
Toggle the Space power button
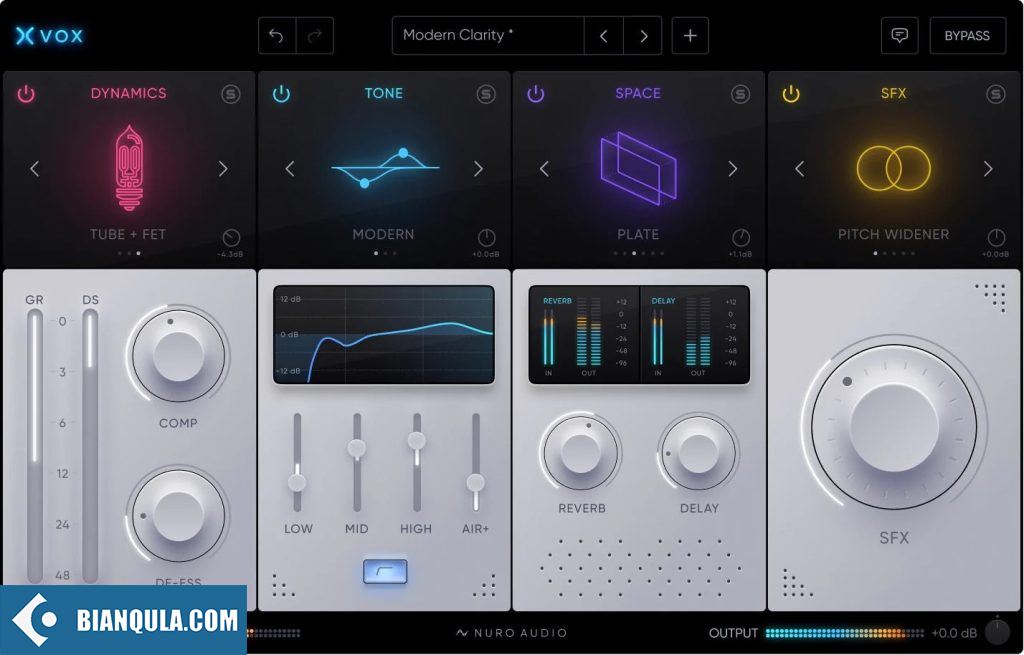[x=536, y=93]
